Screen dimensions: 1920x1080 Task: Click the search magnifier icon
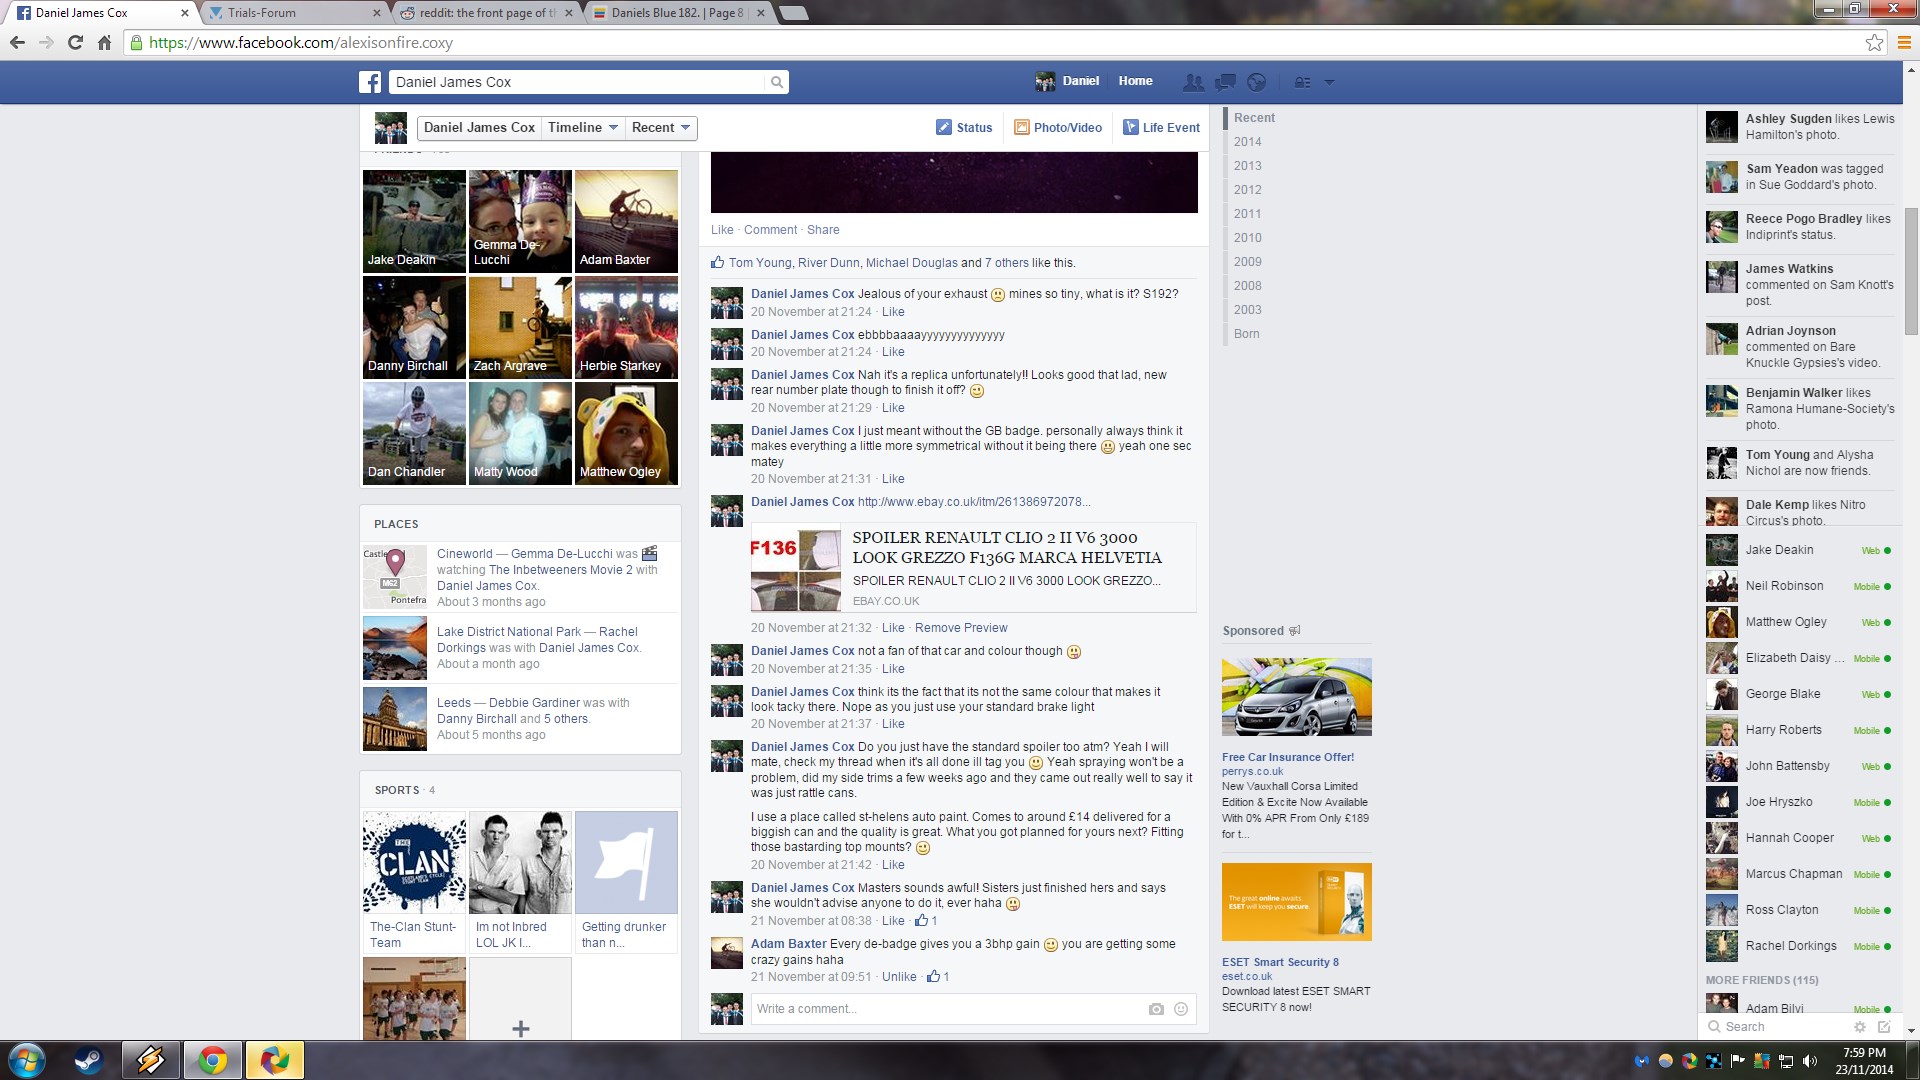coord(776,82)
